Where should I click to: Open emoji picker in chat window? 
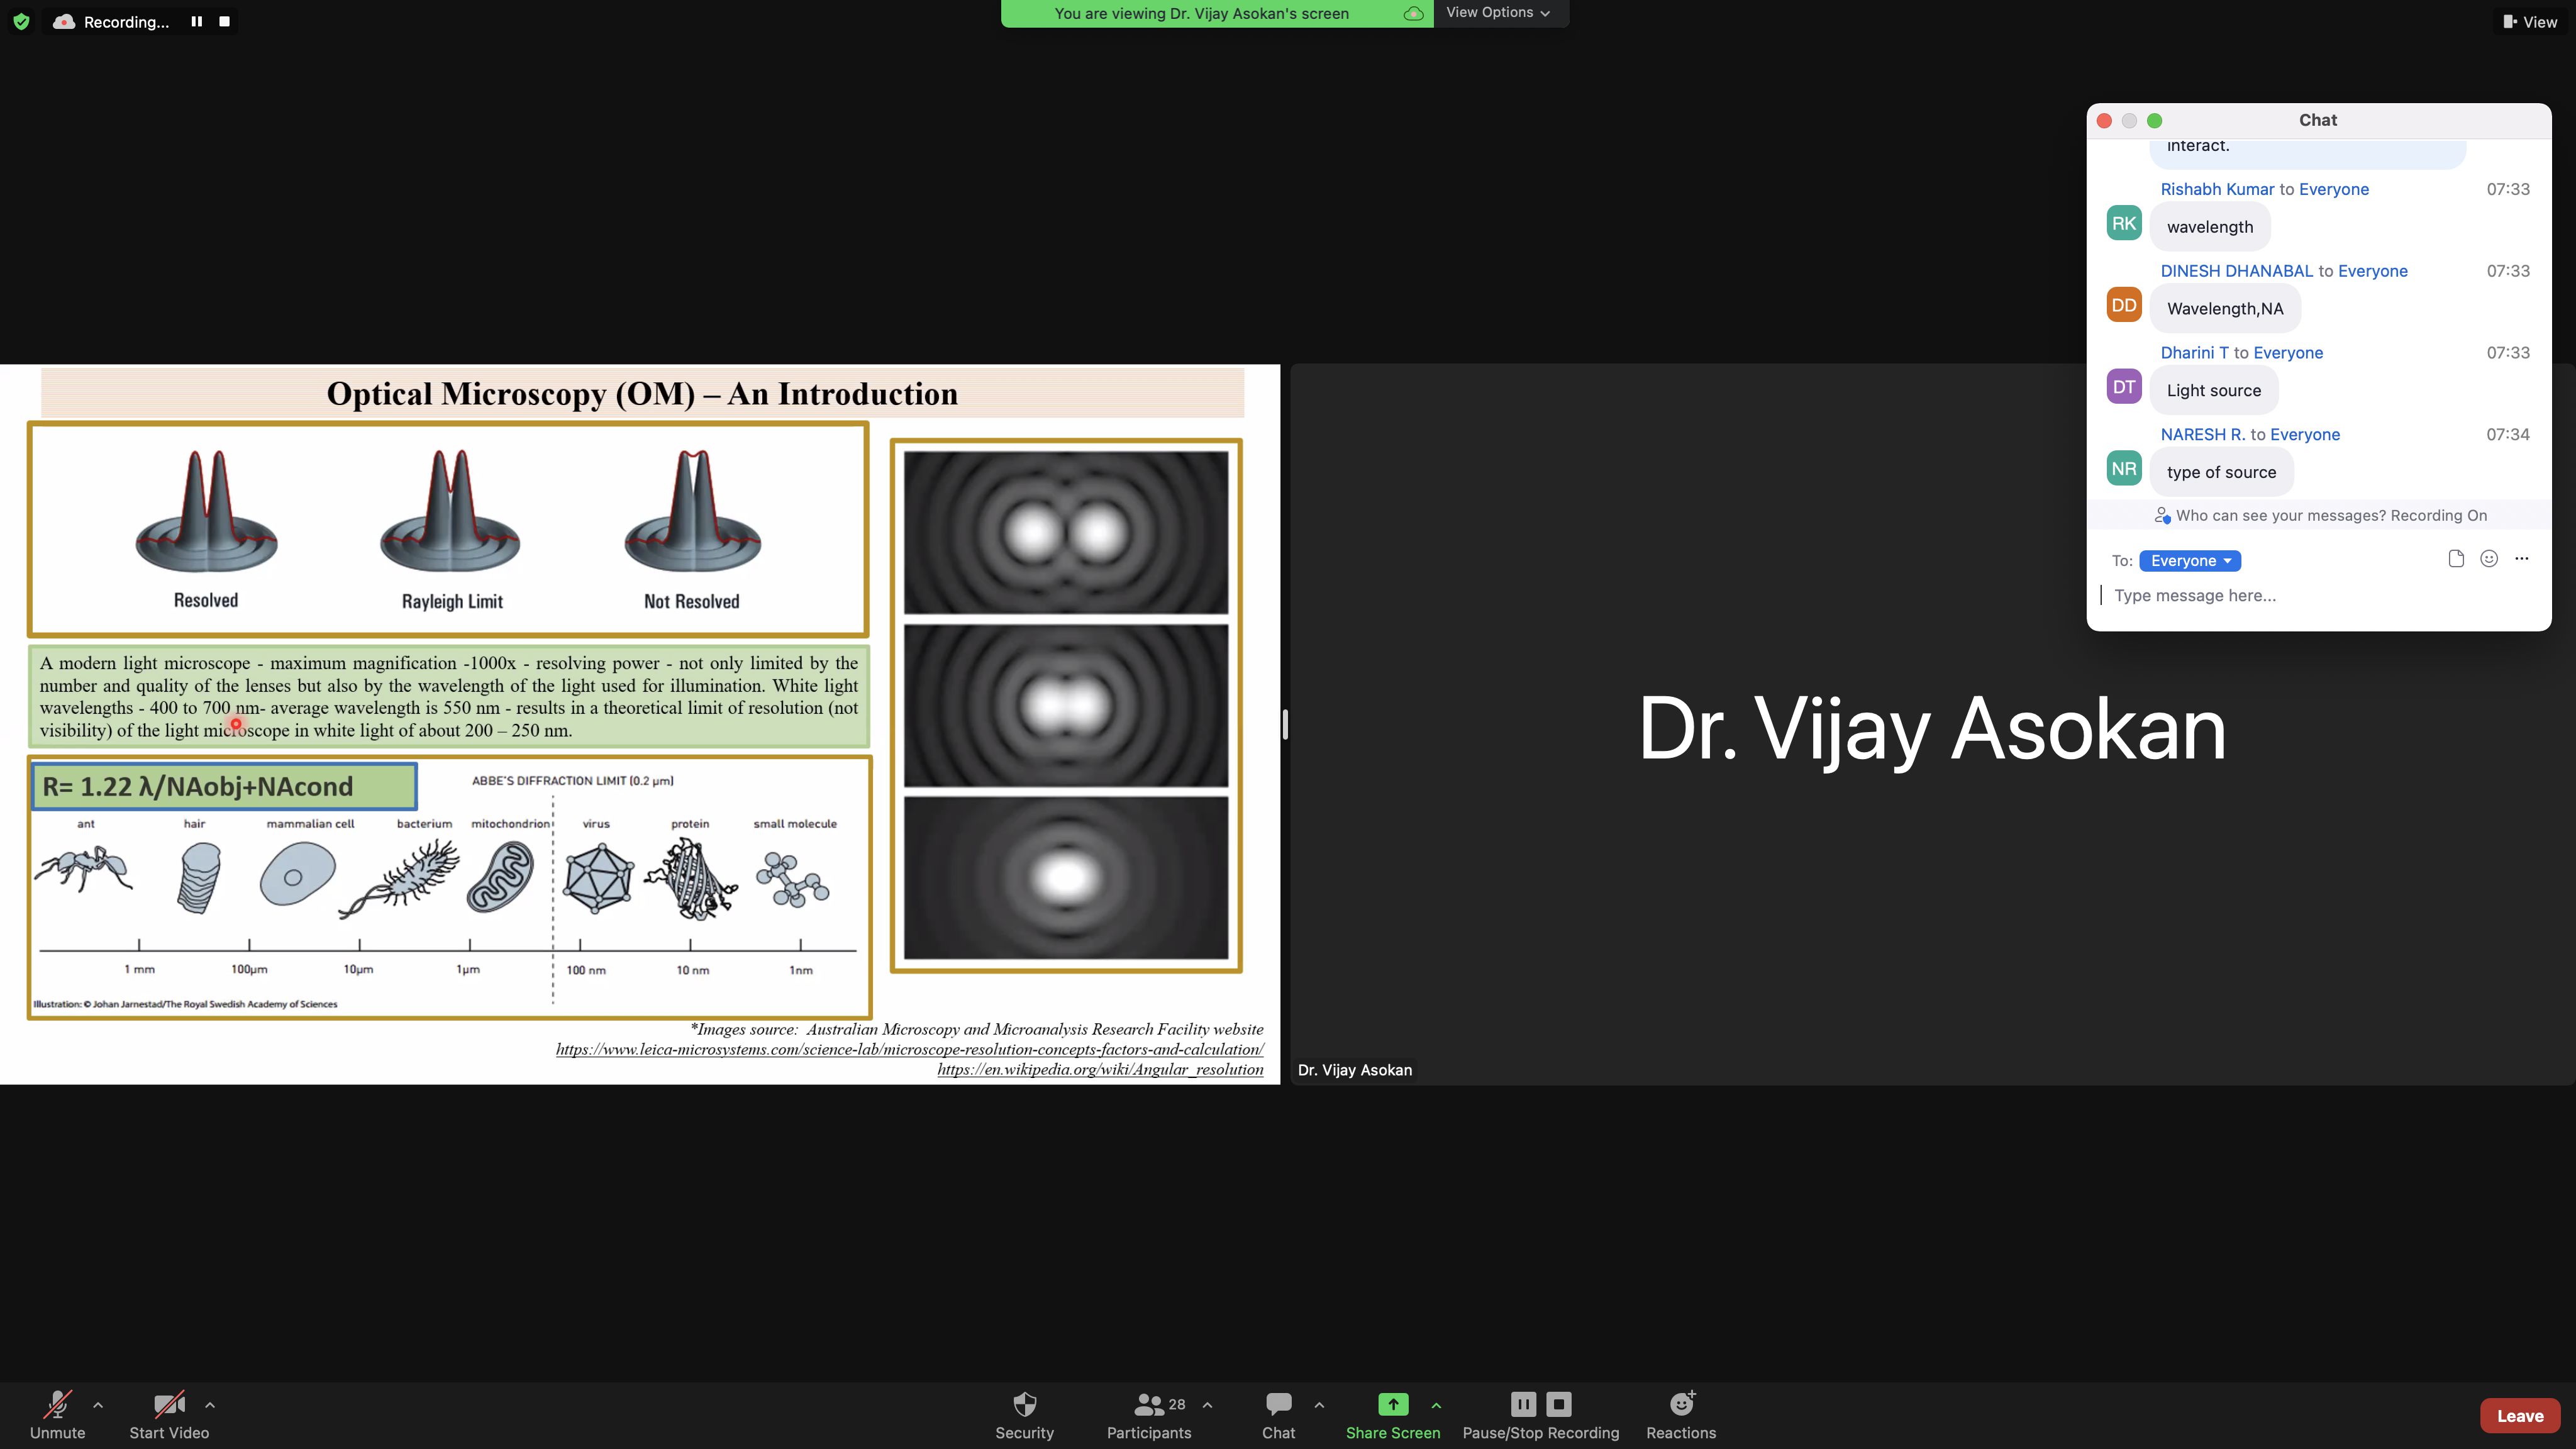tap(2489, 559)
